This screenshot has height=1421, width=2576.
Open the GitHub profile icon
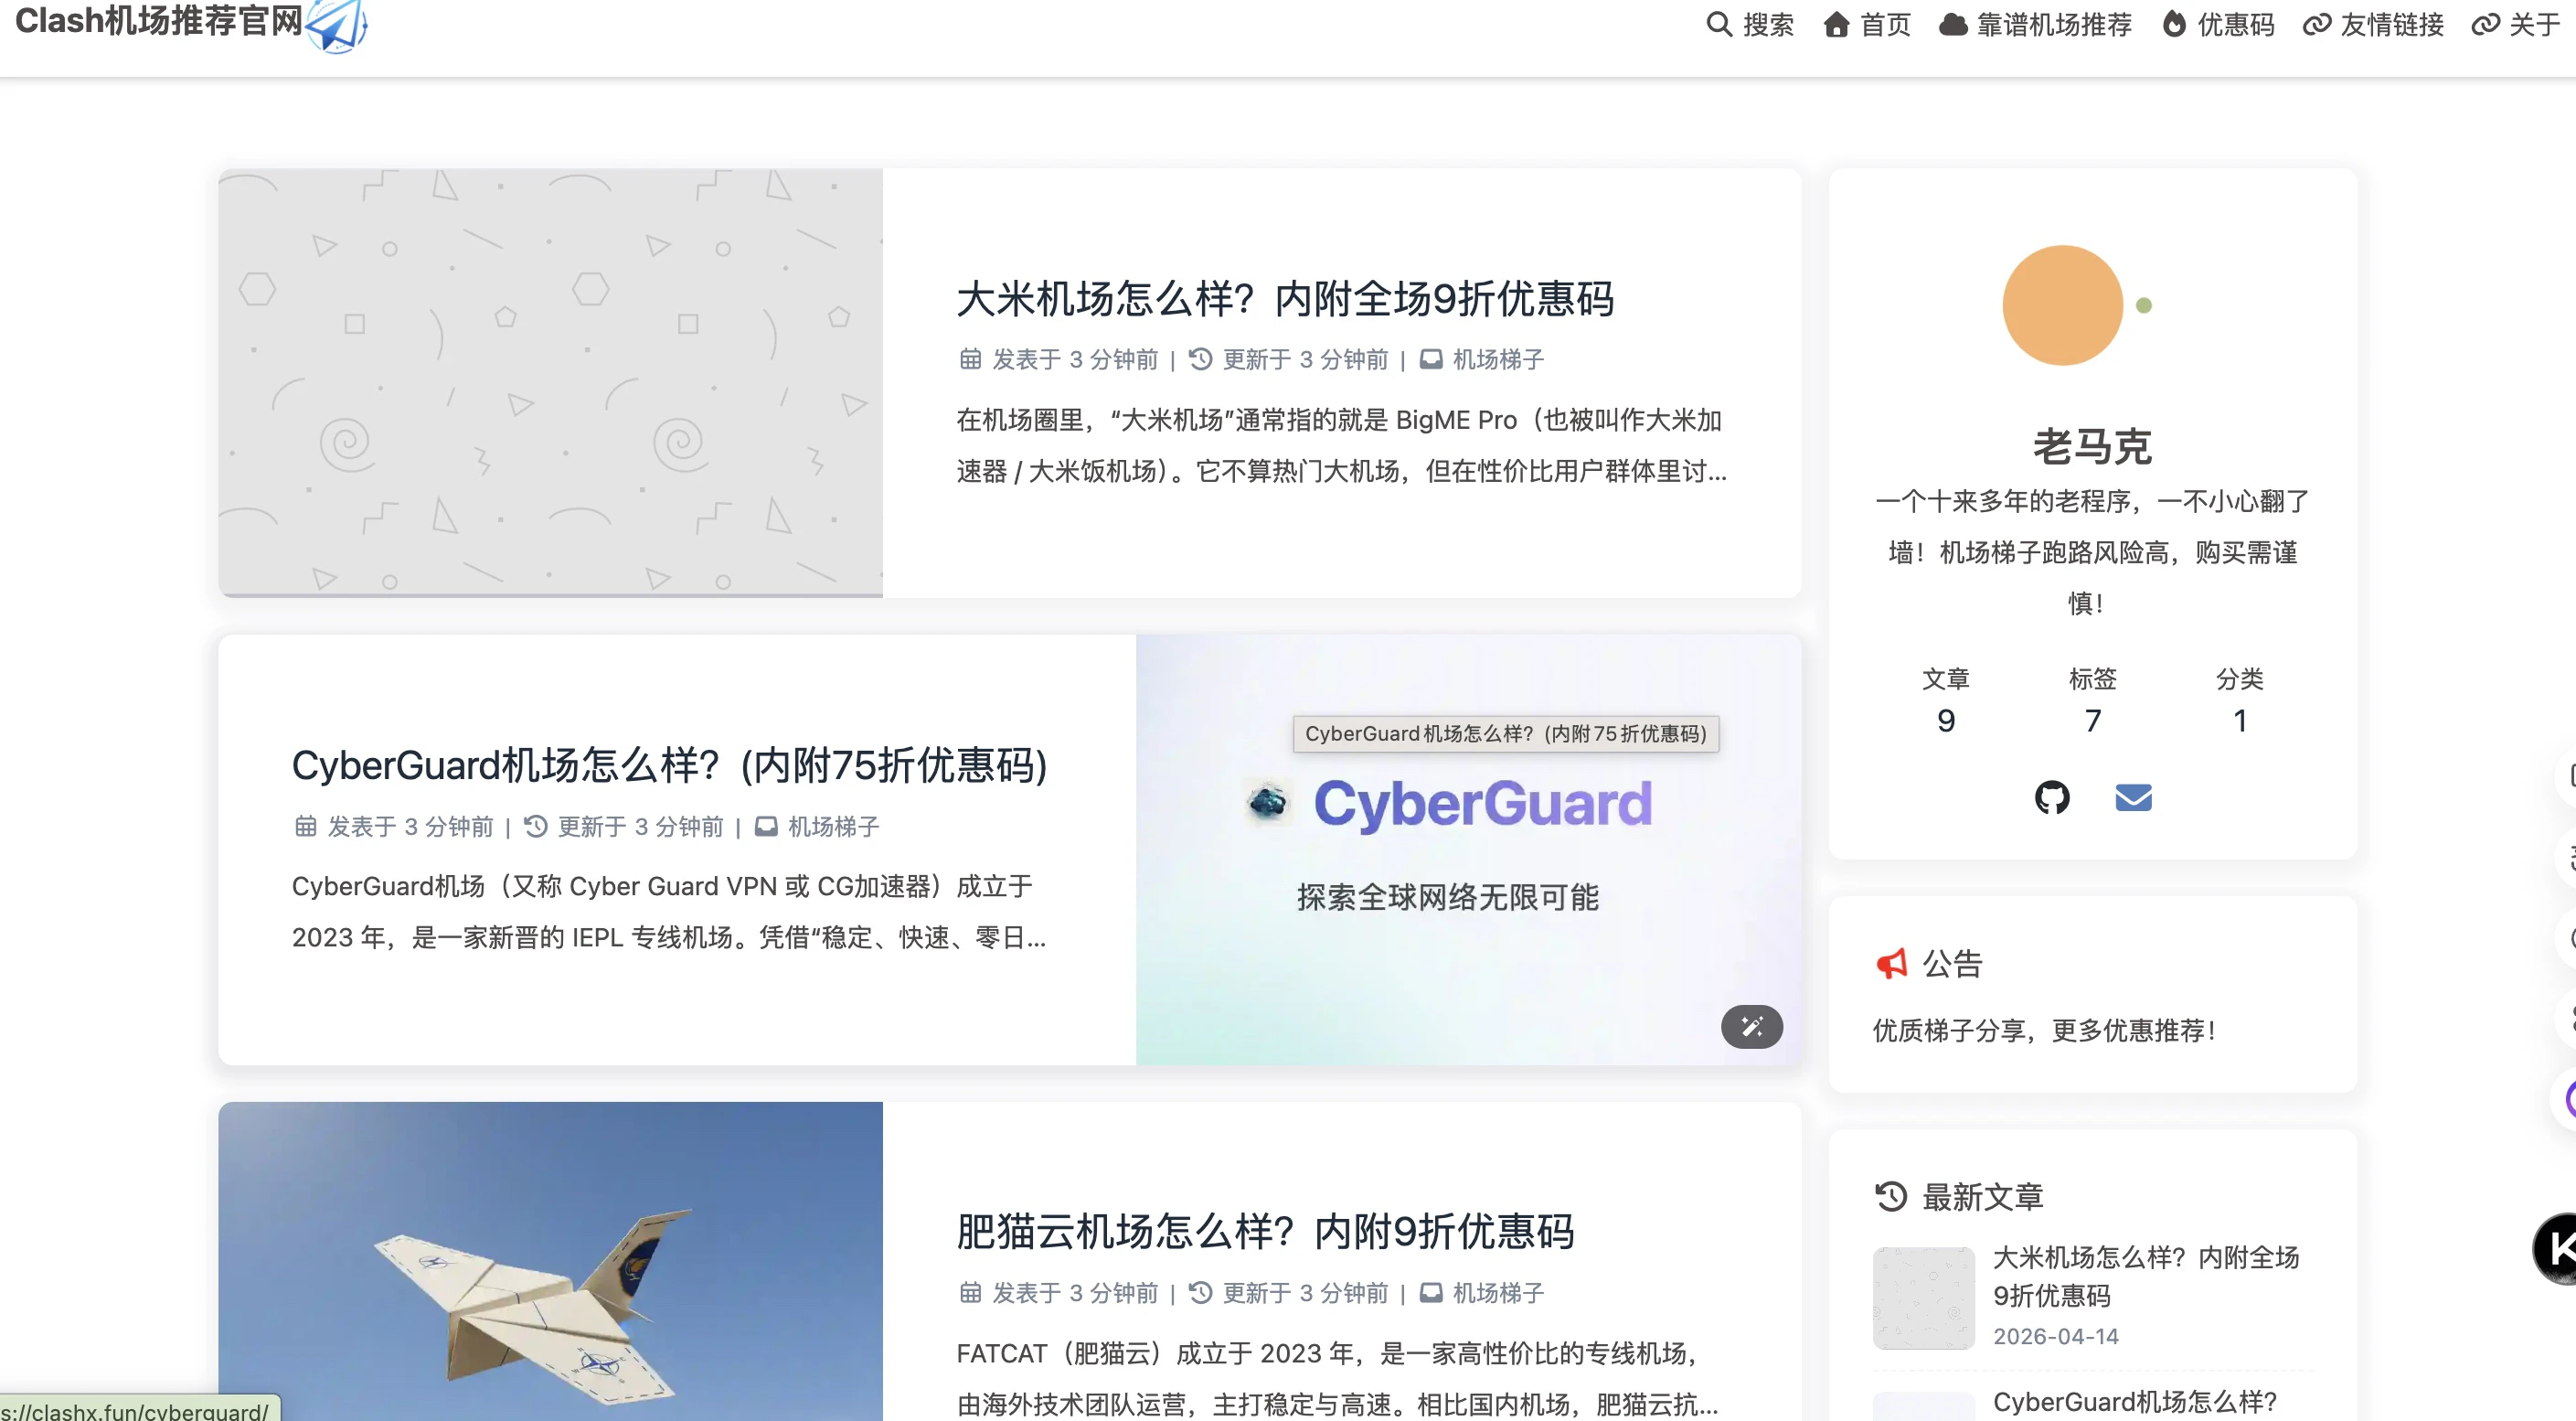point(2052,797)
